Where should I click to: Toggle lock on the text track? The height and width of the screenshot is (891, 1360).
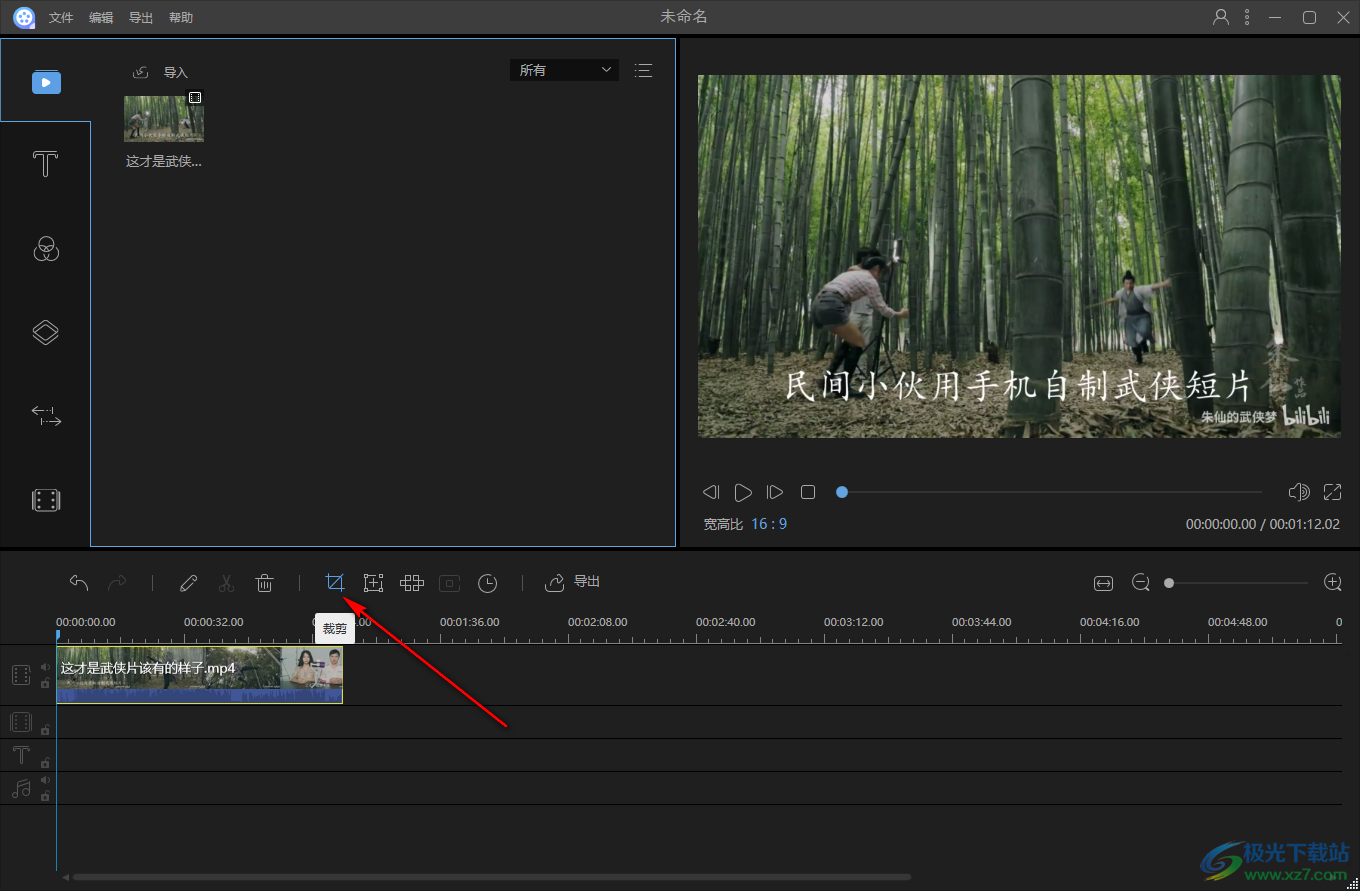tap(45, 763)
